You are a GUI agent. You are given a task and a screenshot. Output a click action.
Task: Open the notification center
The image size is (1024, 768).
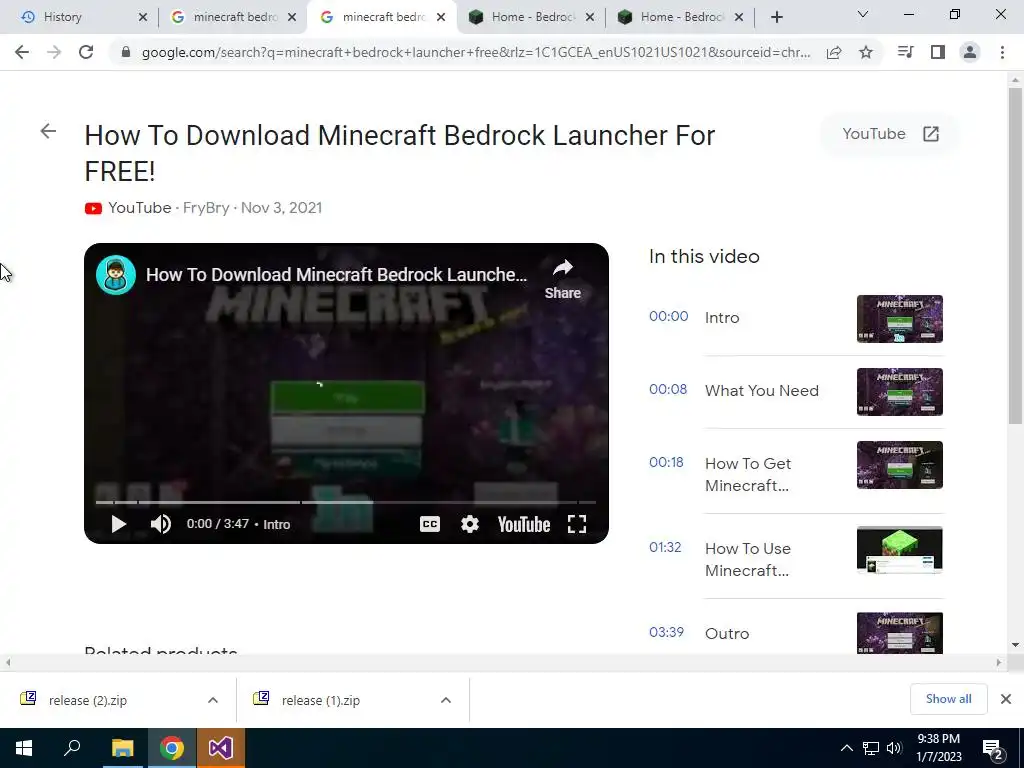click(993, 749)
